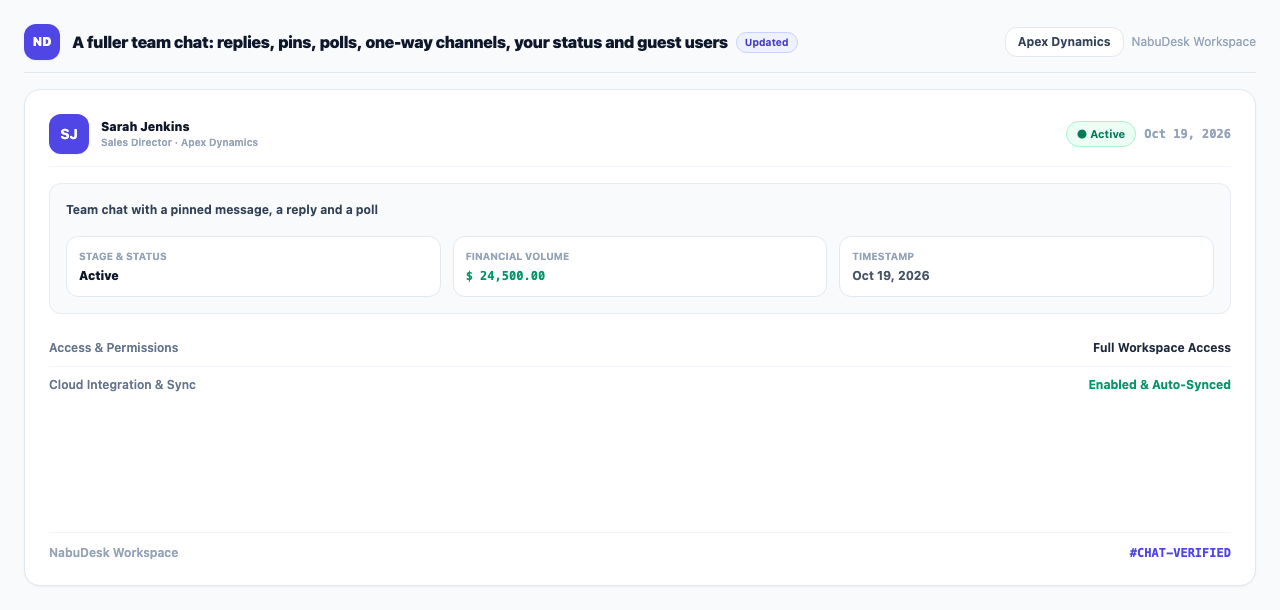Screen dimensions: 1280x610
Task: Click the Updated badge beside title
Action: pos(767,42)
